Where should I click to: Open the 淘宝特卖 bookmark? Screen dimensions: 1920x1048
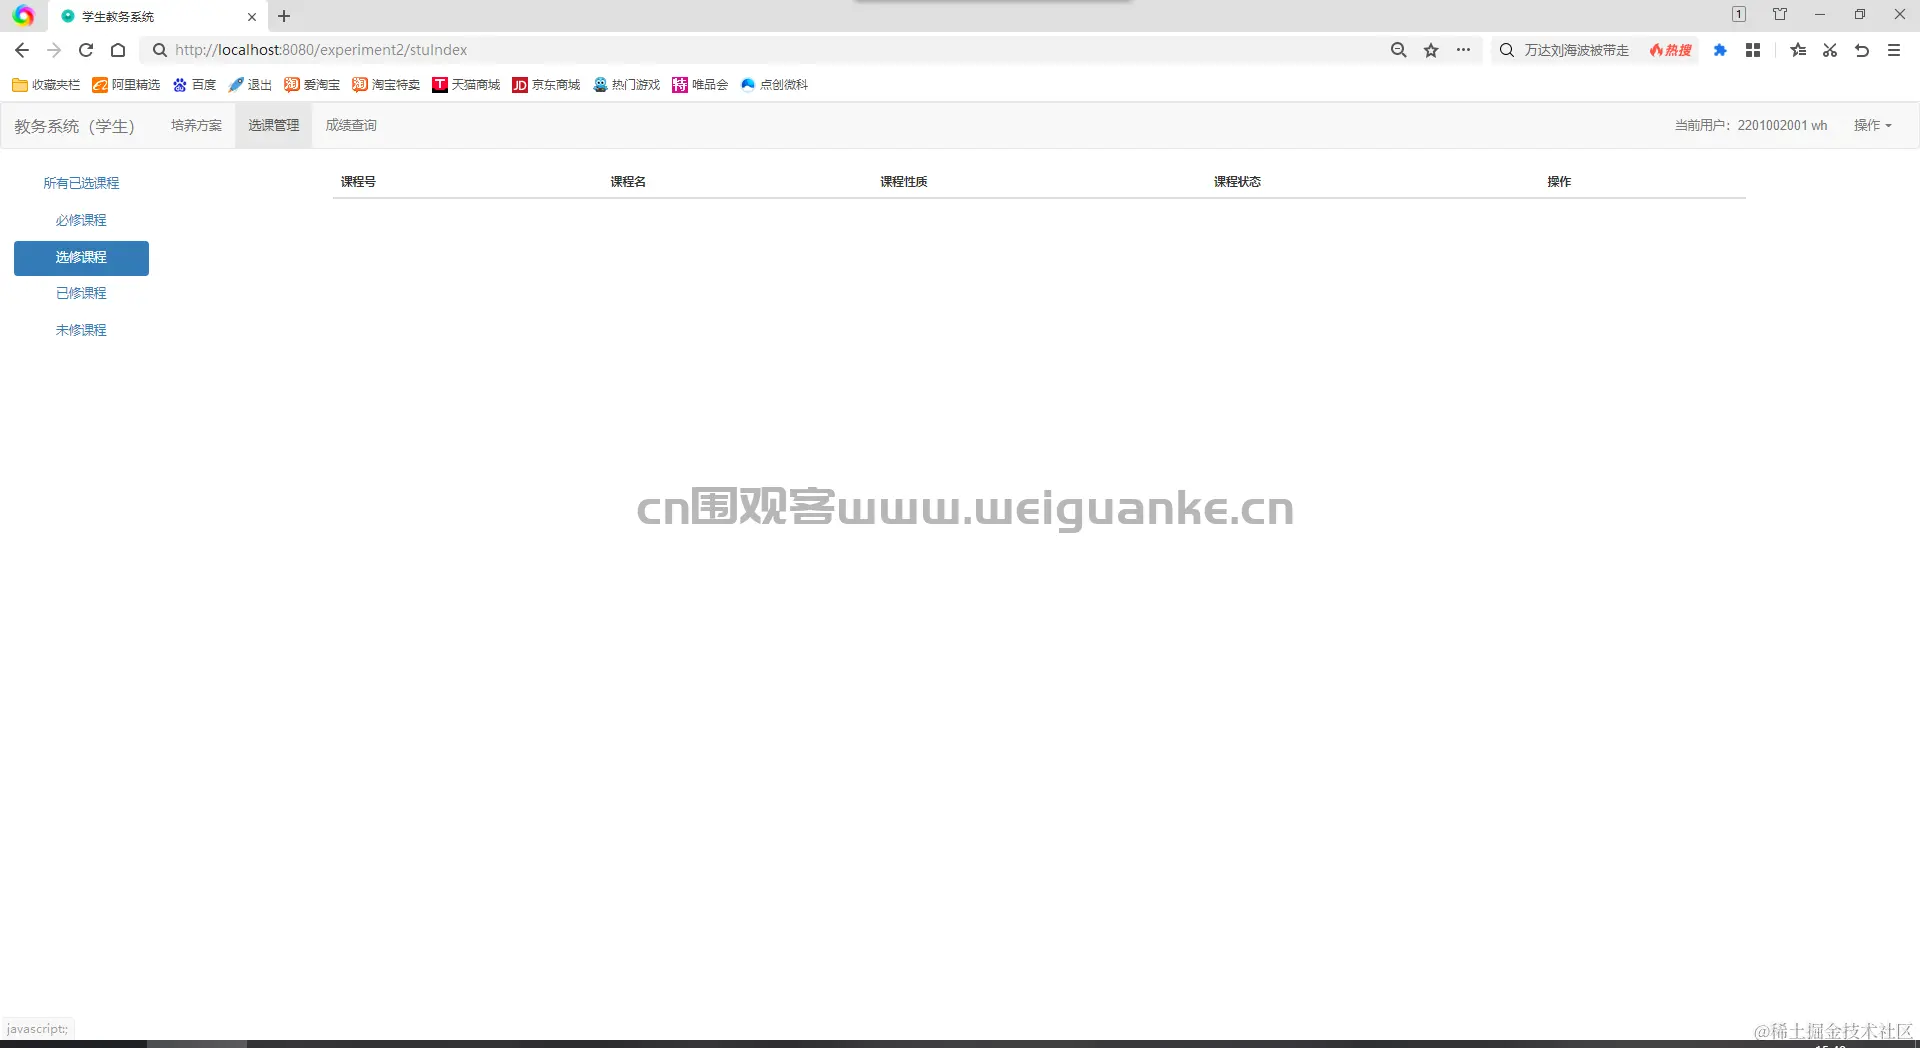[x=386, y=85]
